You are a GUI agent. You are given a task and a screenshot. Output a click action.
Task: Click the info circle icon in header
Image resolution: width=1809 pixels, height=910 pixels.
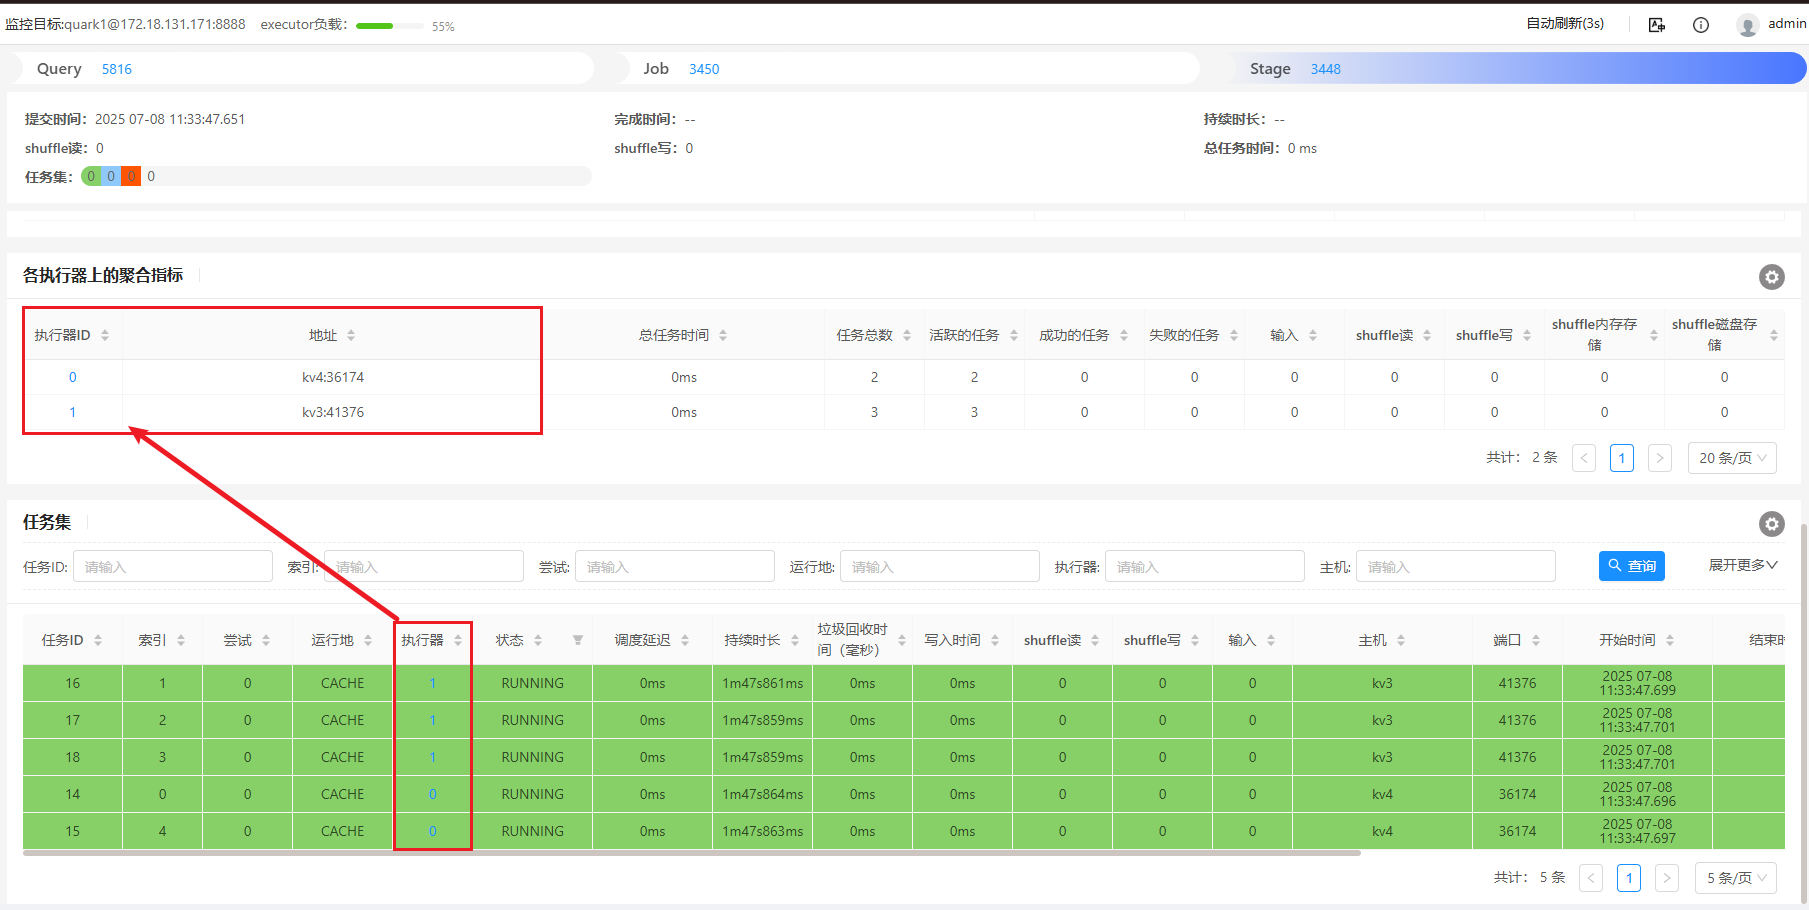(1700, 25)
